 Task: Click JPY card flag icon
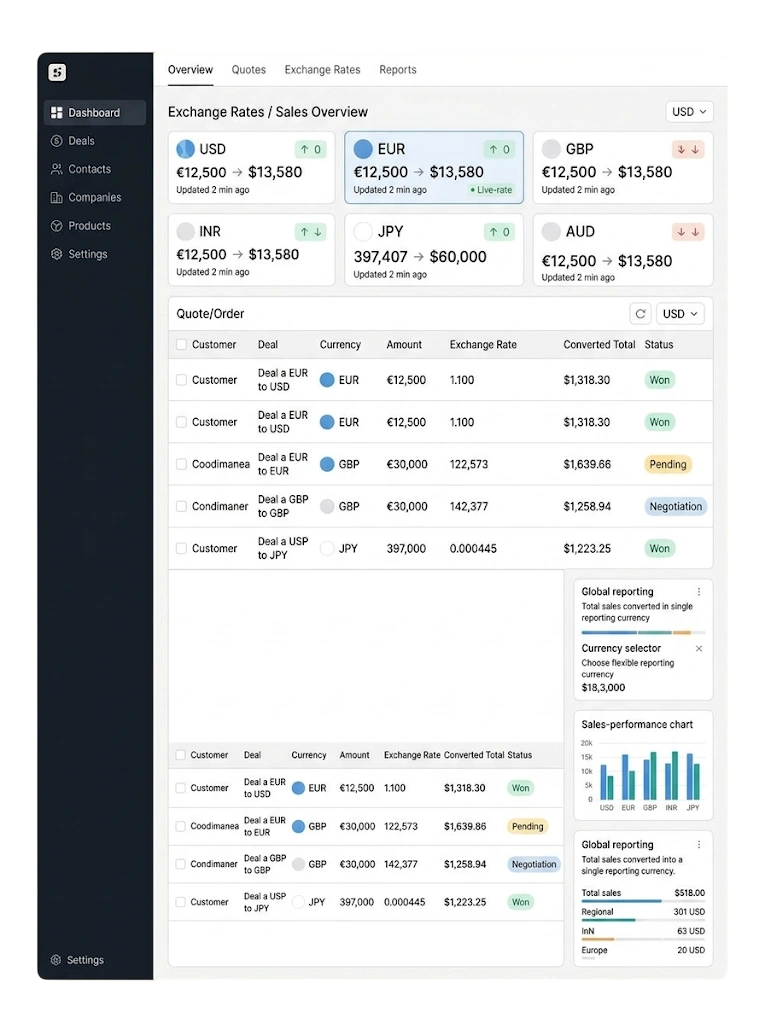tap(363, 231)
